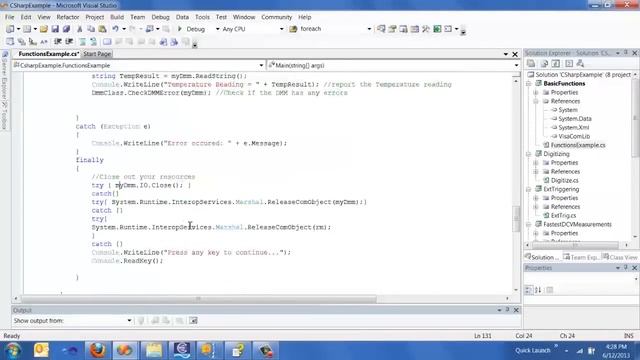This screenshot has width=640, height=360.
Task: Open the active files list dropdown arrow
Action: click(506, 54)
